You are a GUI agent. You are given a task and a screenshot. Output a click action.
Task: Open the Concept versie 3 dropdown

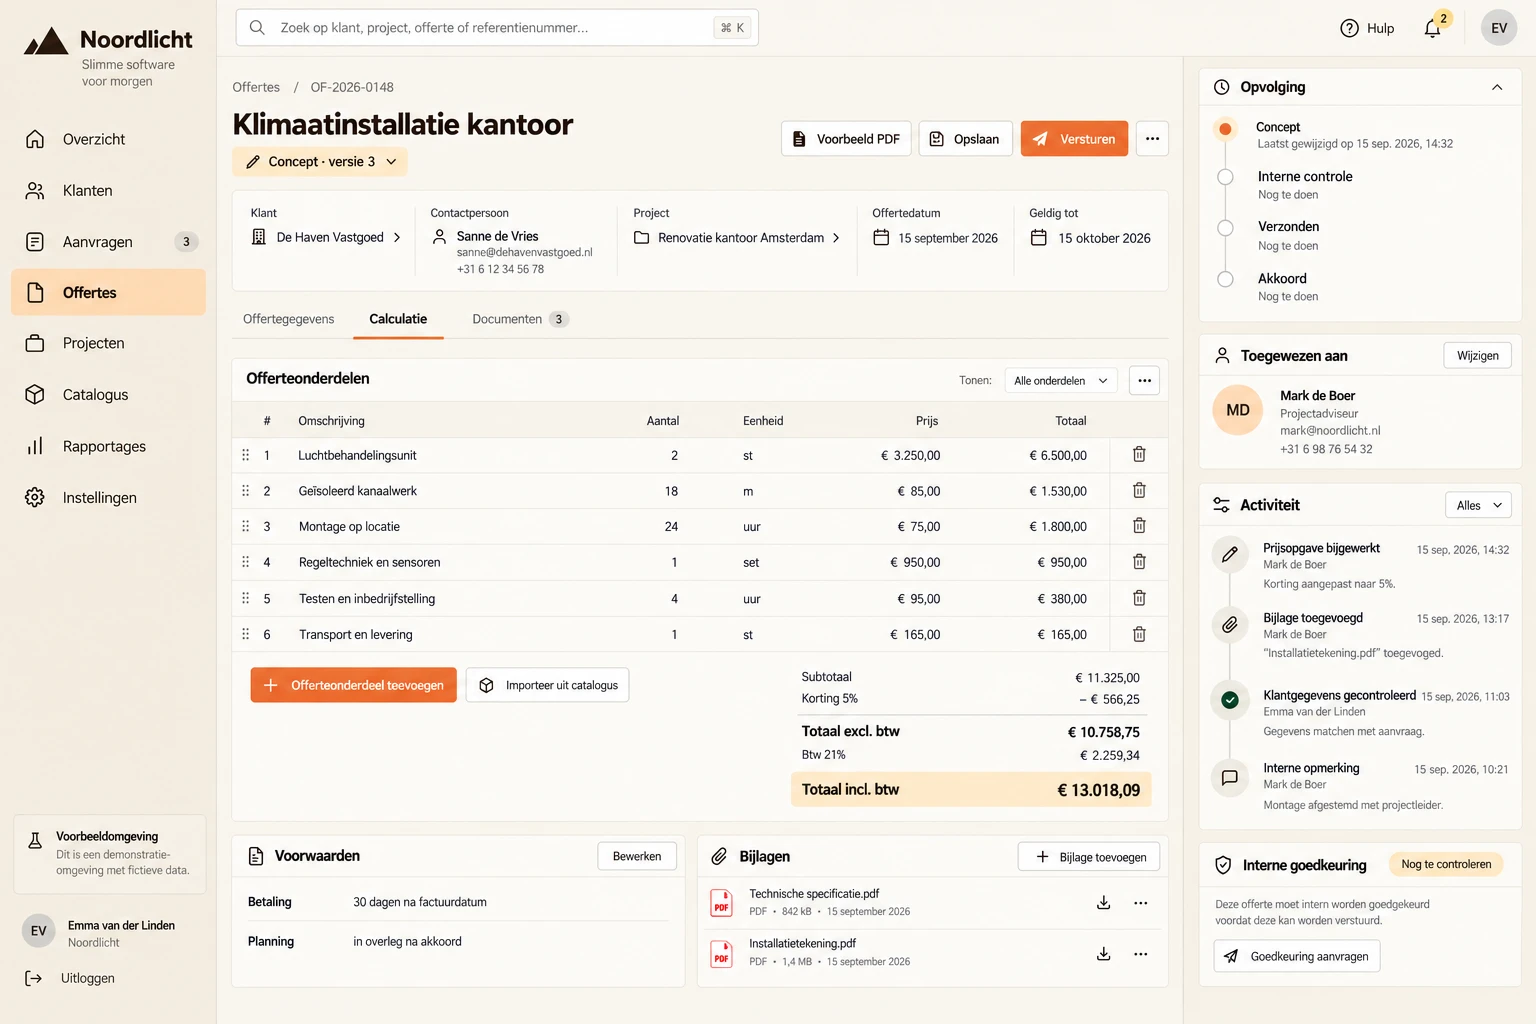[320, 162]
